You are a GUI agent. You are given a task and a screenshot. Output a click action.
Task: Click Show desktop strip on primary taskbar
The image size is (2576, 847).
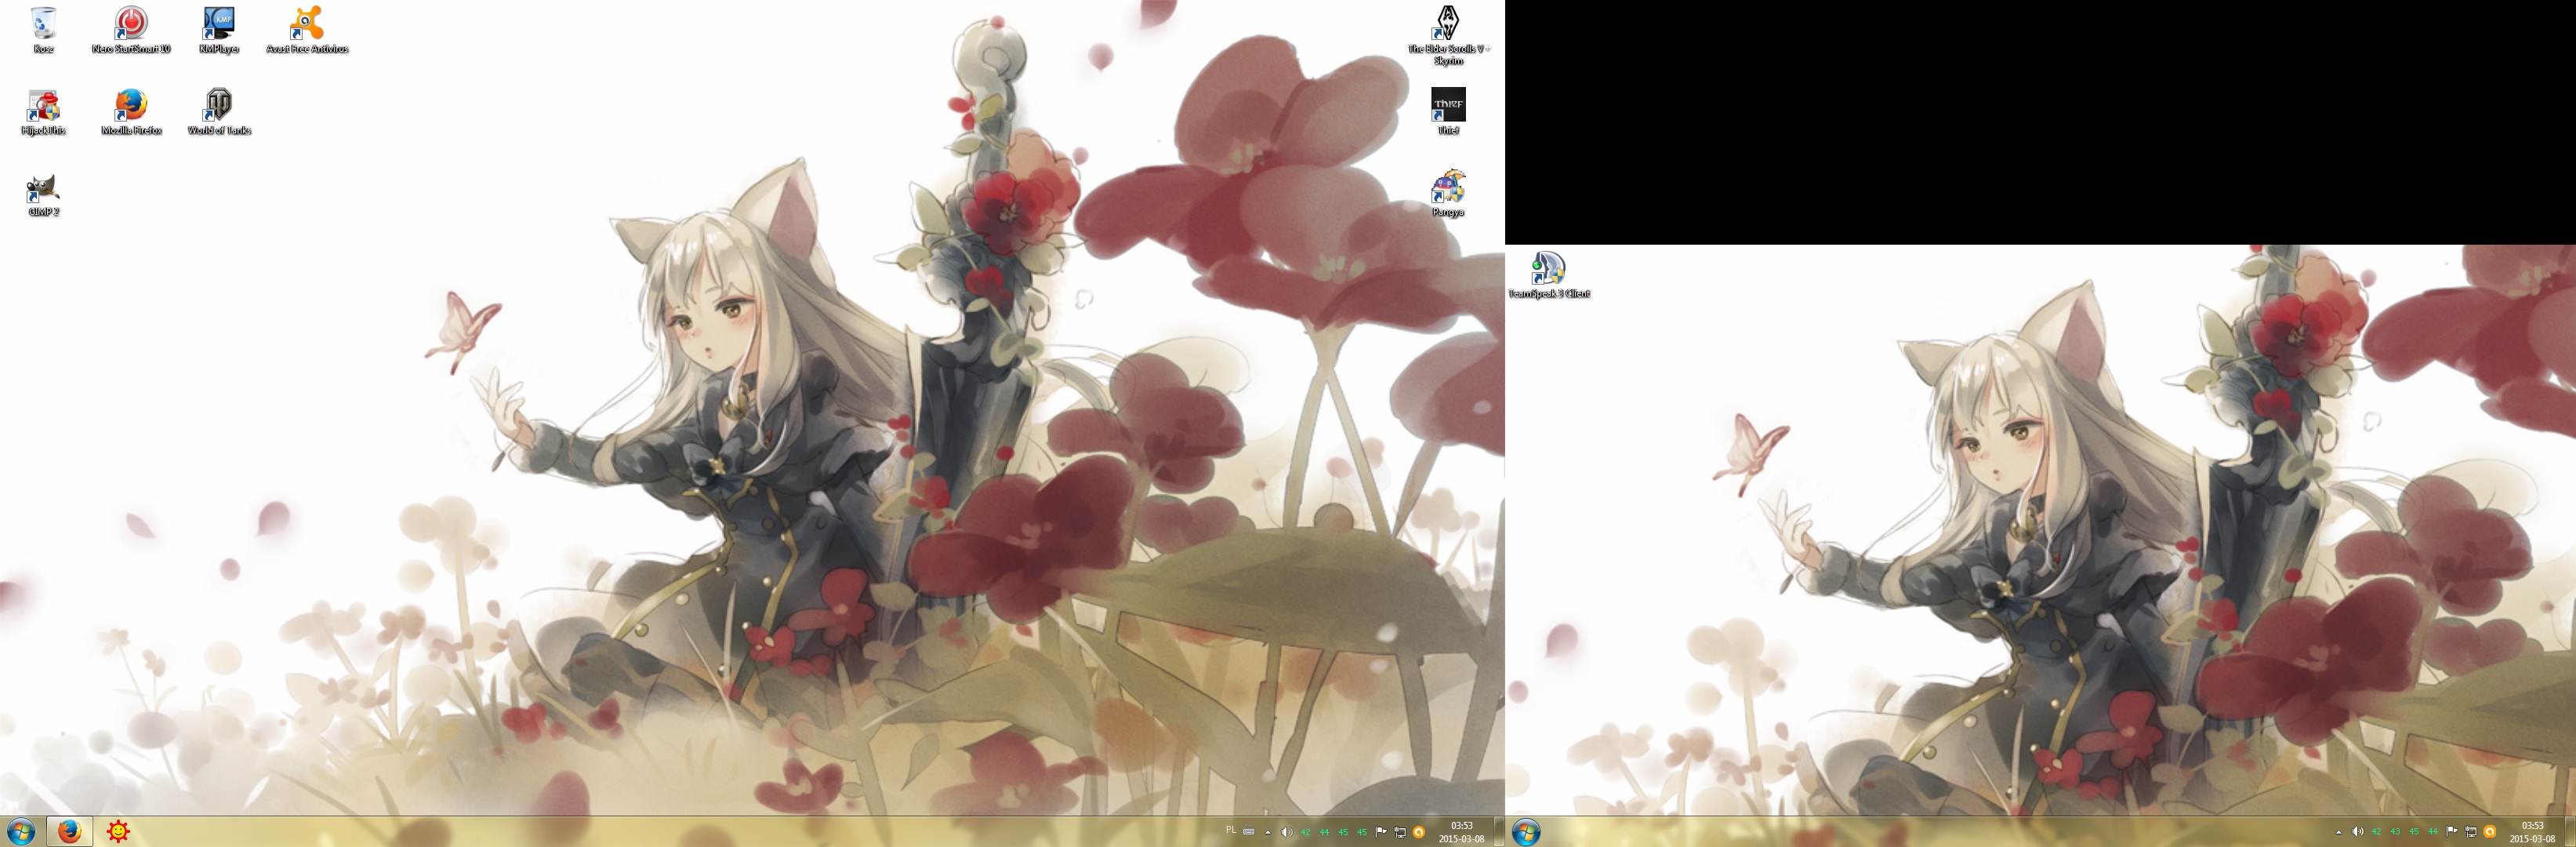[1500, 832]
